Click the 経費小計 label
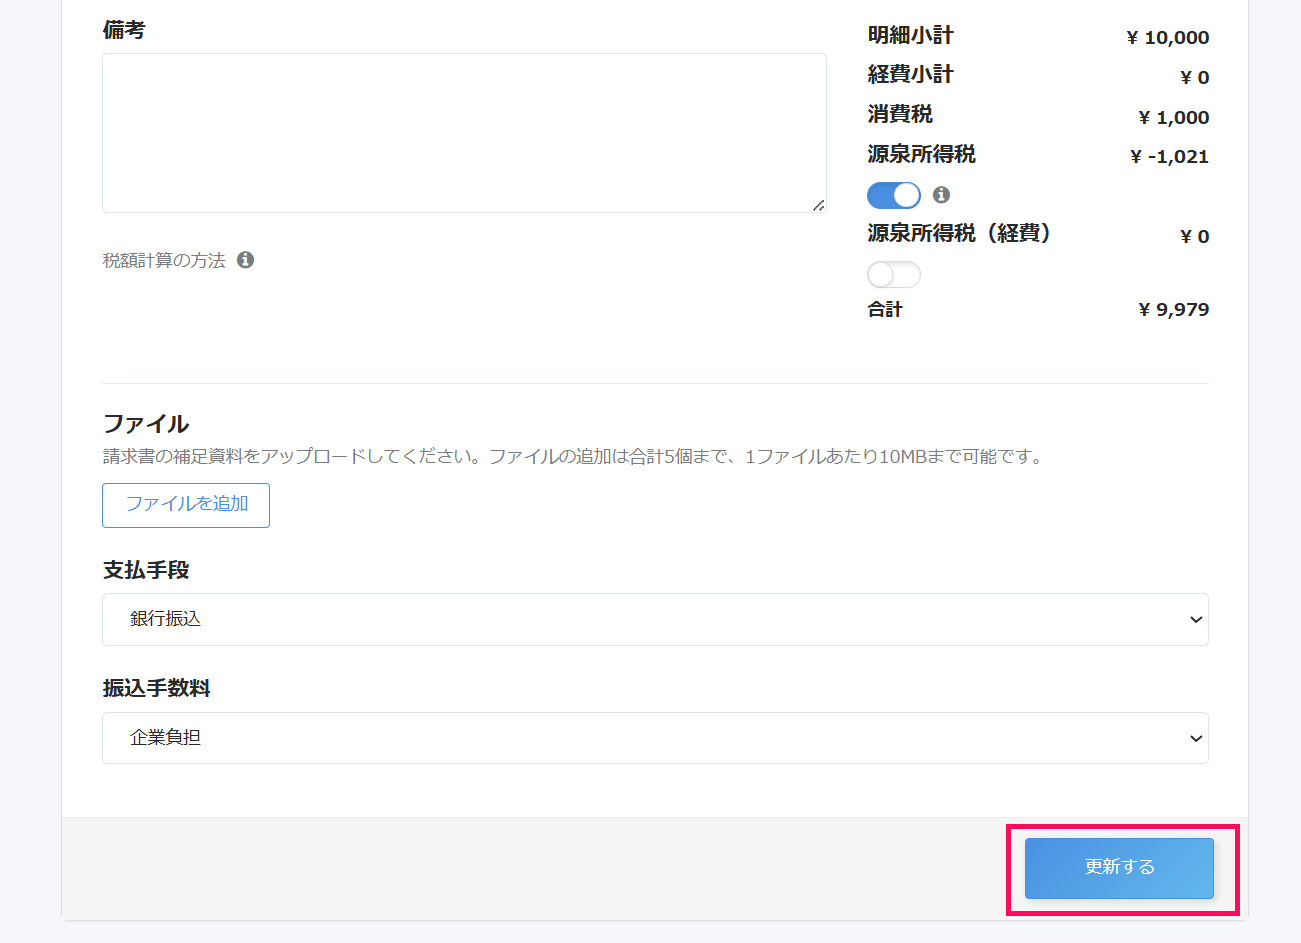The height and width of the screenshot is (943, 1301). coord(910,75)
